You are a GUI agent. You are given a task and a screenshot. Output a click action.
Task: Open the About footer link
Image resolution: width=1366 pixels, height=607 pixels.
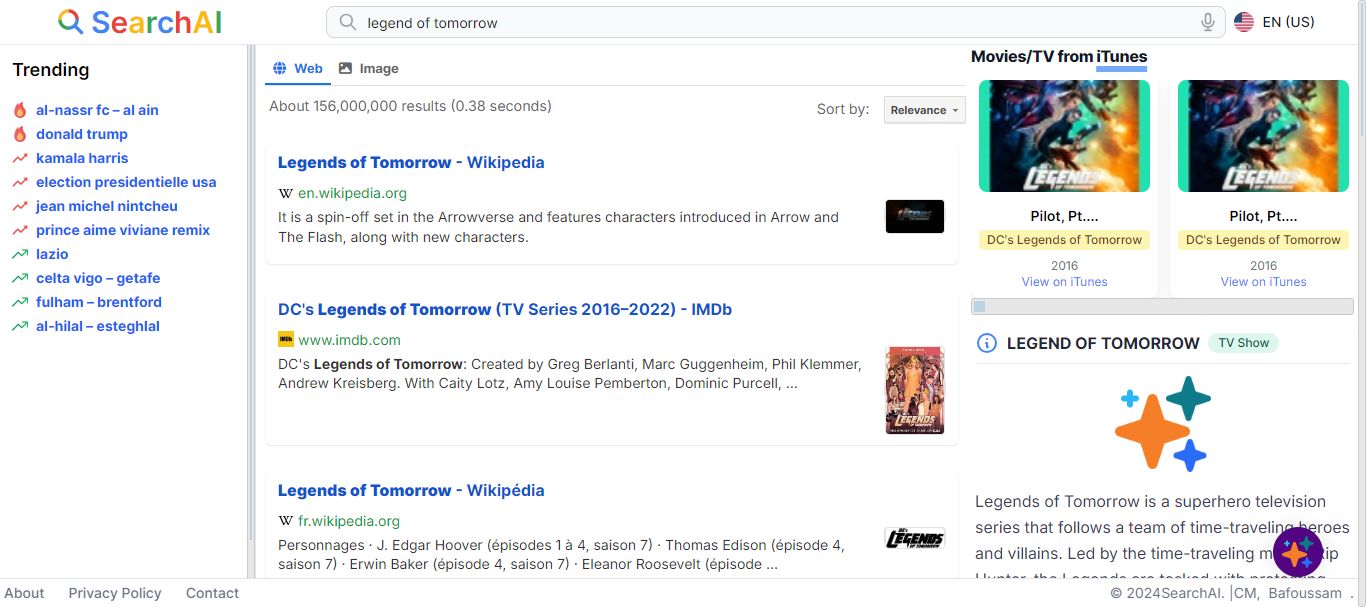click(x=24, y=593)
